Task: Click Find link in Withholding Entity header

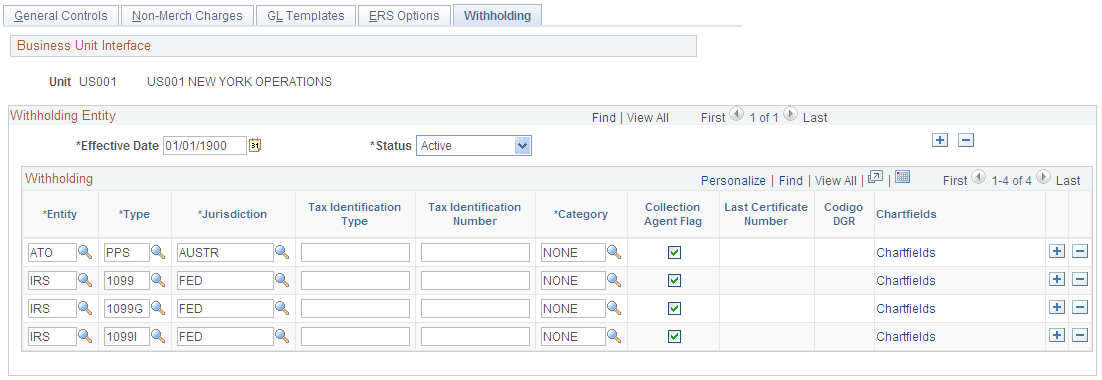Action: pos(604,117)
